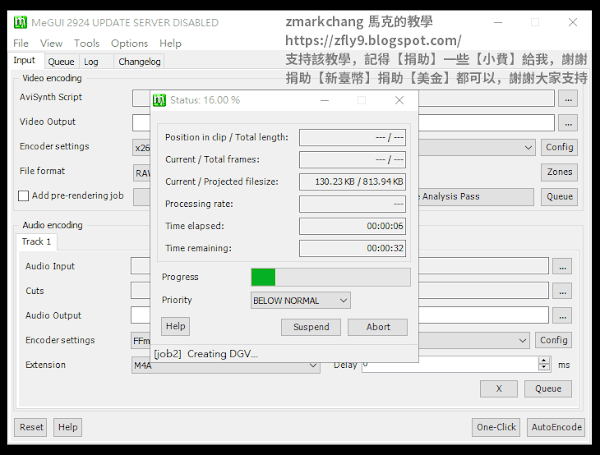Viewport: 600px width, 455px height.
Task: Expand the audio Encoder settings dropdown
Action: [523, 340]
